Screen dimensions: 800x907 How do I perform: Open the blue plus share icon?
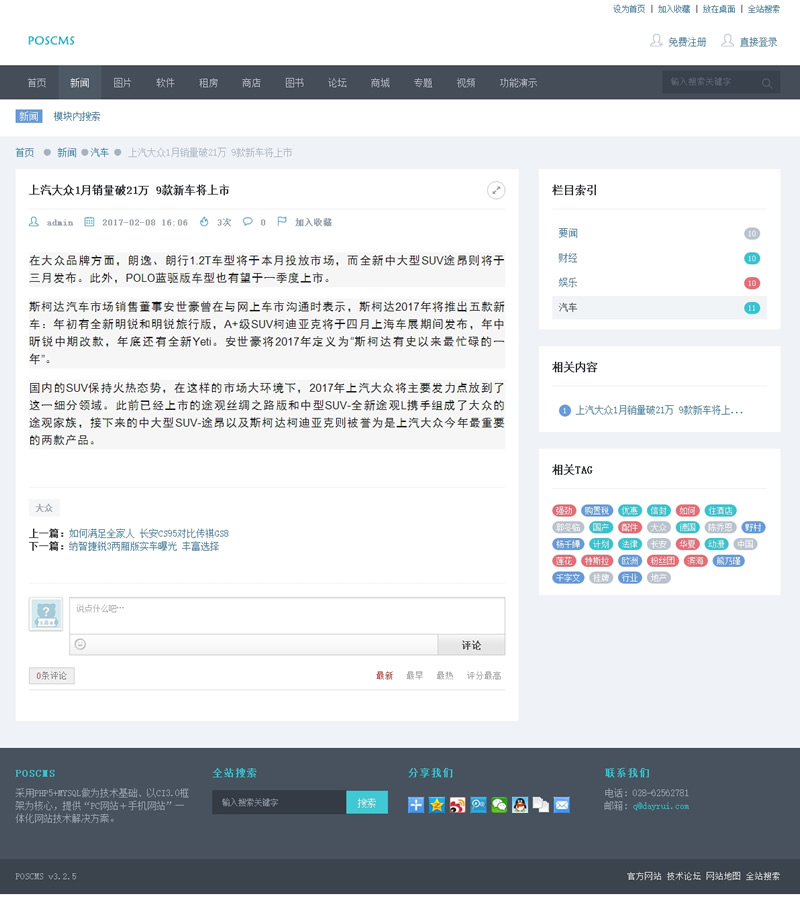coord(416,804)
